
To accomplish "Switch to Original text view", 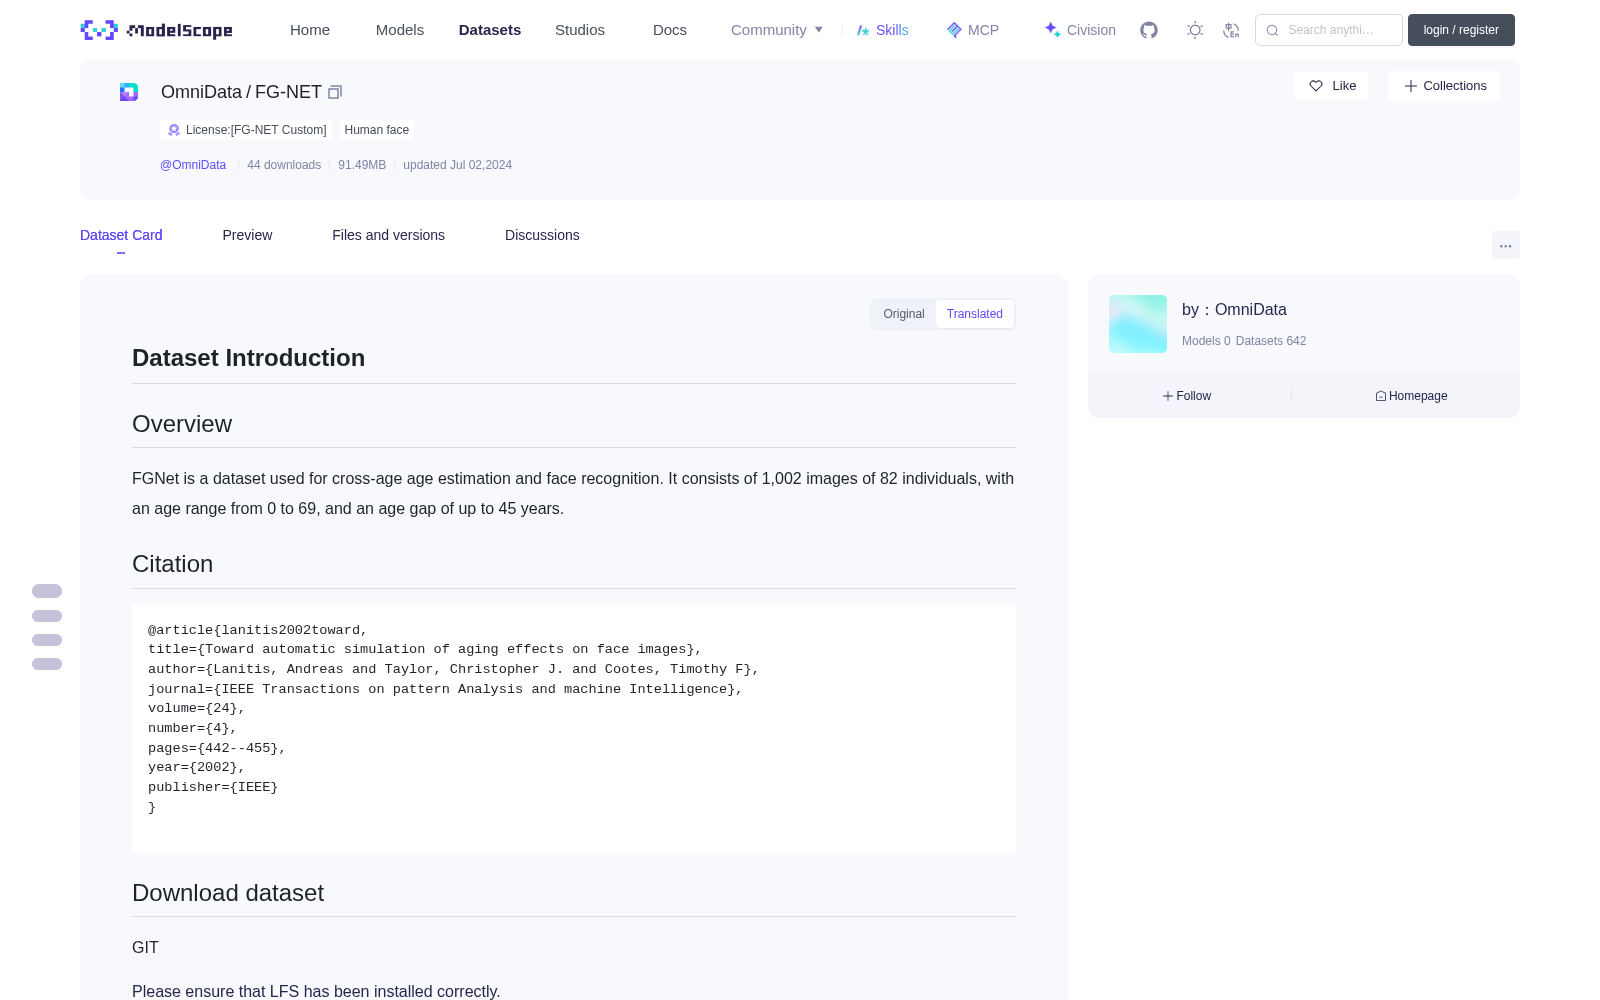I will click(904, 314).
